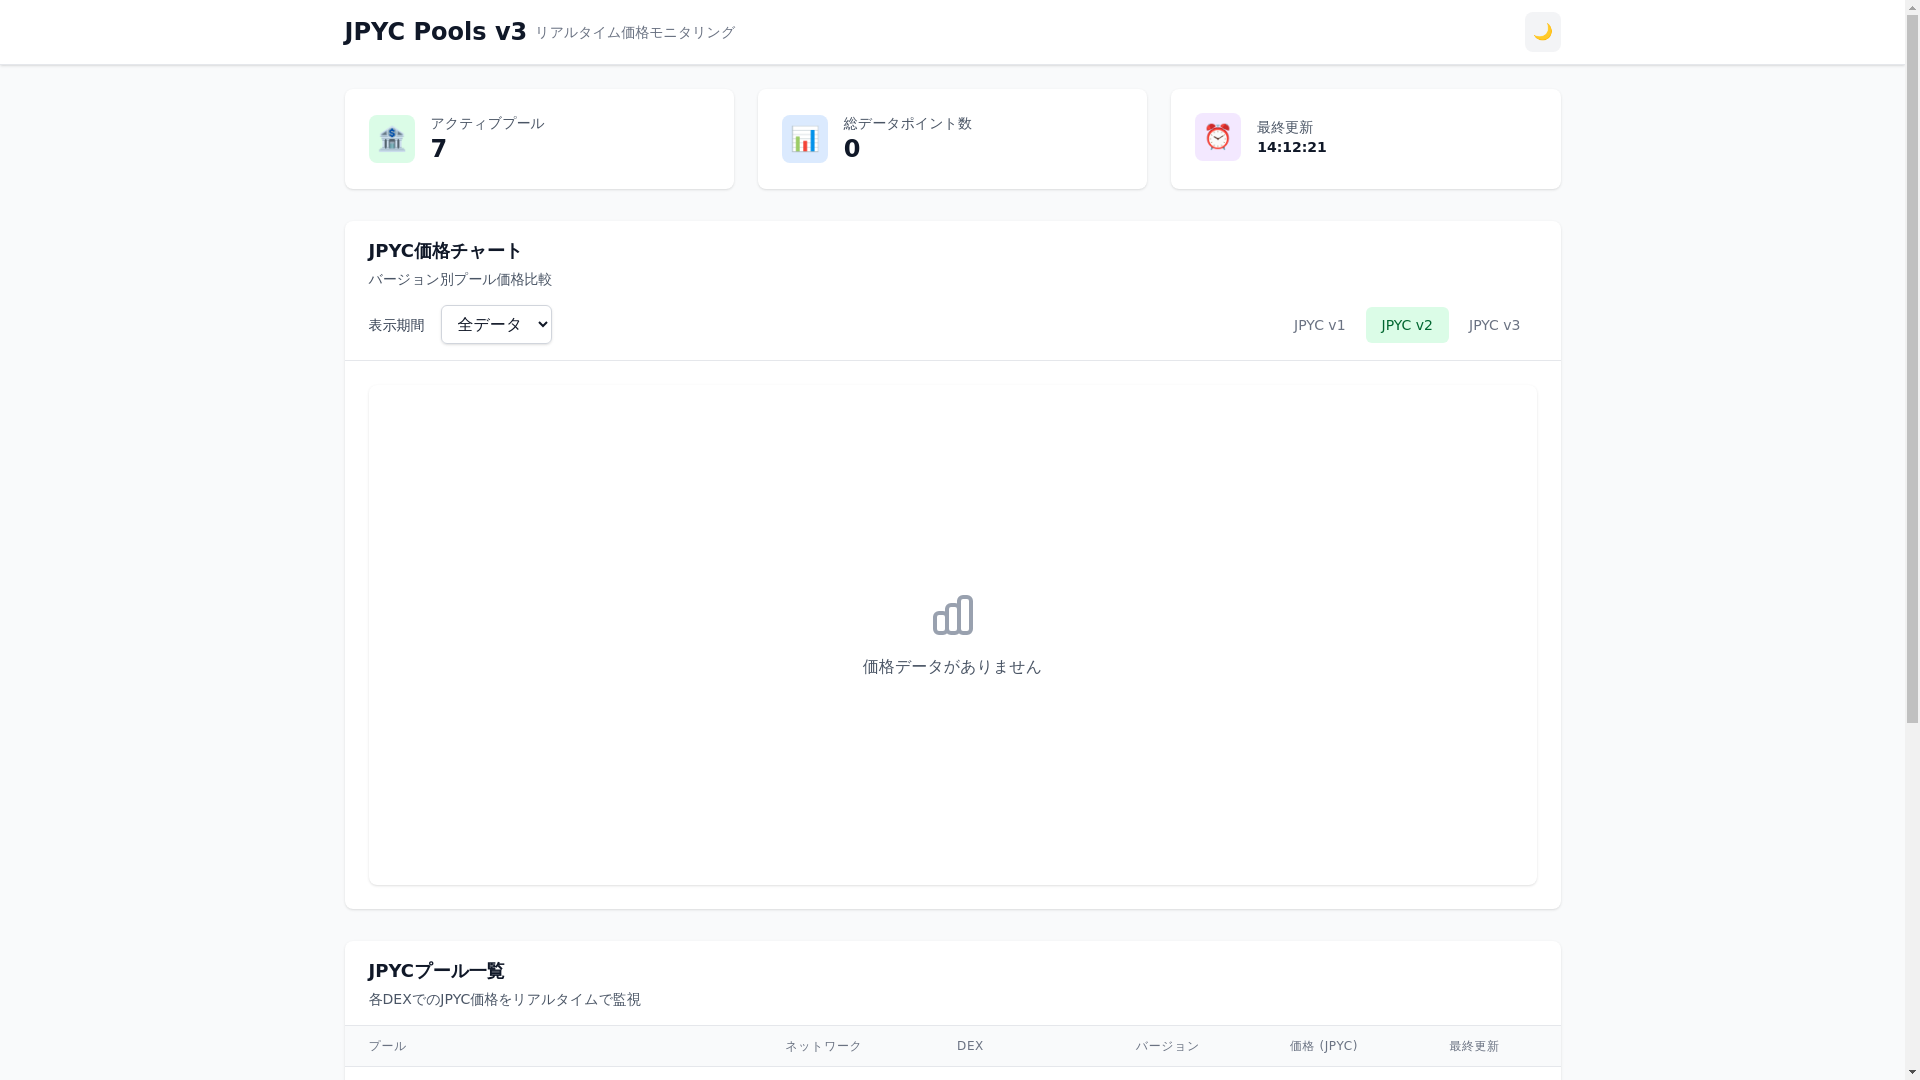Click the alarm clock icon in the 最終更新 card
This screenshot has width=1920, height=1080.
(1218, 137)
